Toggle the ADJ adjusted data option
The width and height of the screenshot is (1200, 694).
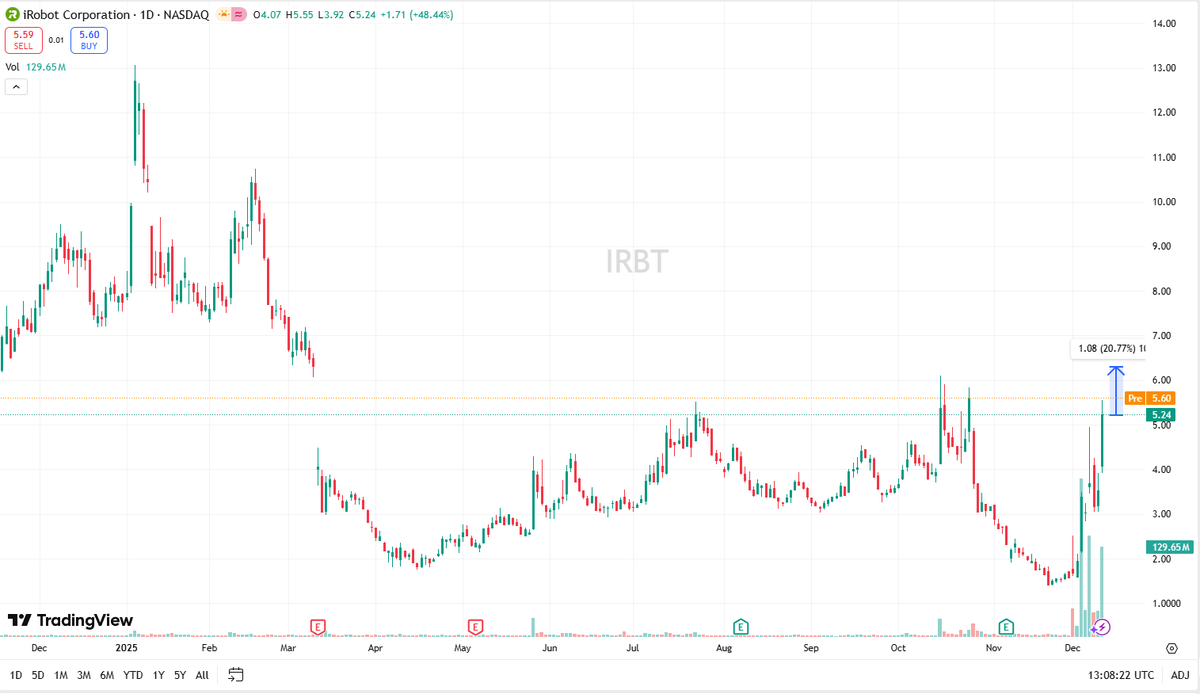pos(1180,675)
